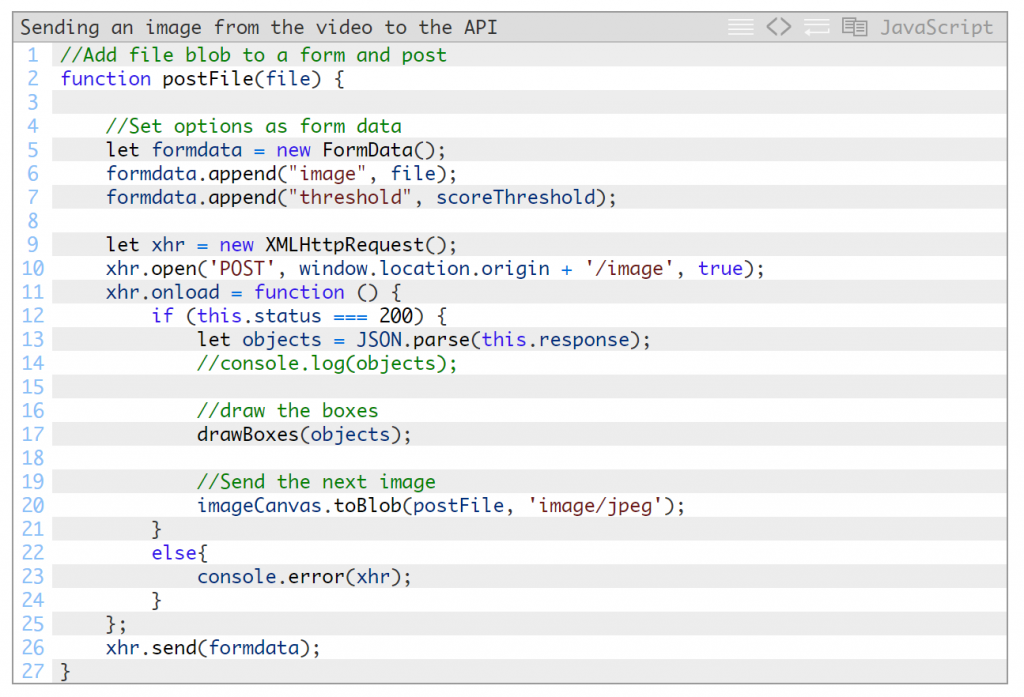Click the "threshold" string on line 7
Viewport: 1024px width, 697px height.
350,197
